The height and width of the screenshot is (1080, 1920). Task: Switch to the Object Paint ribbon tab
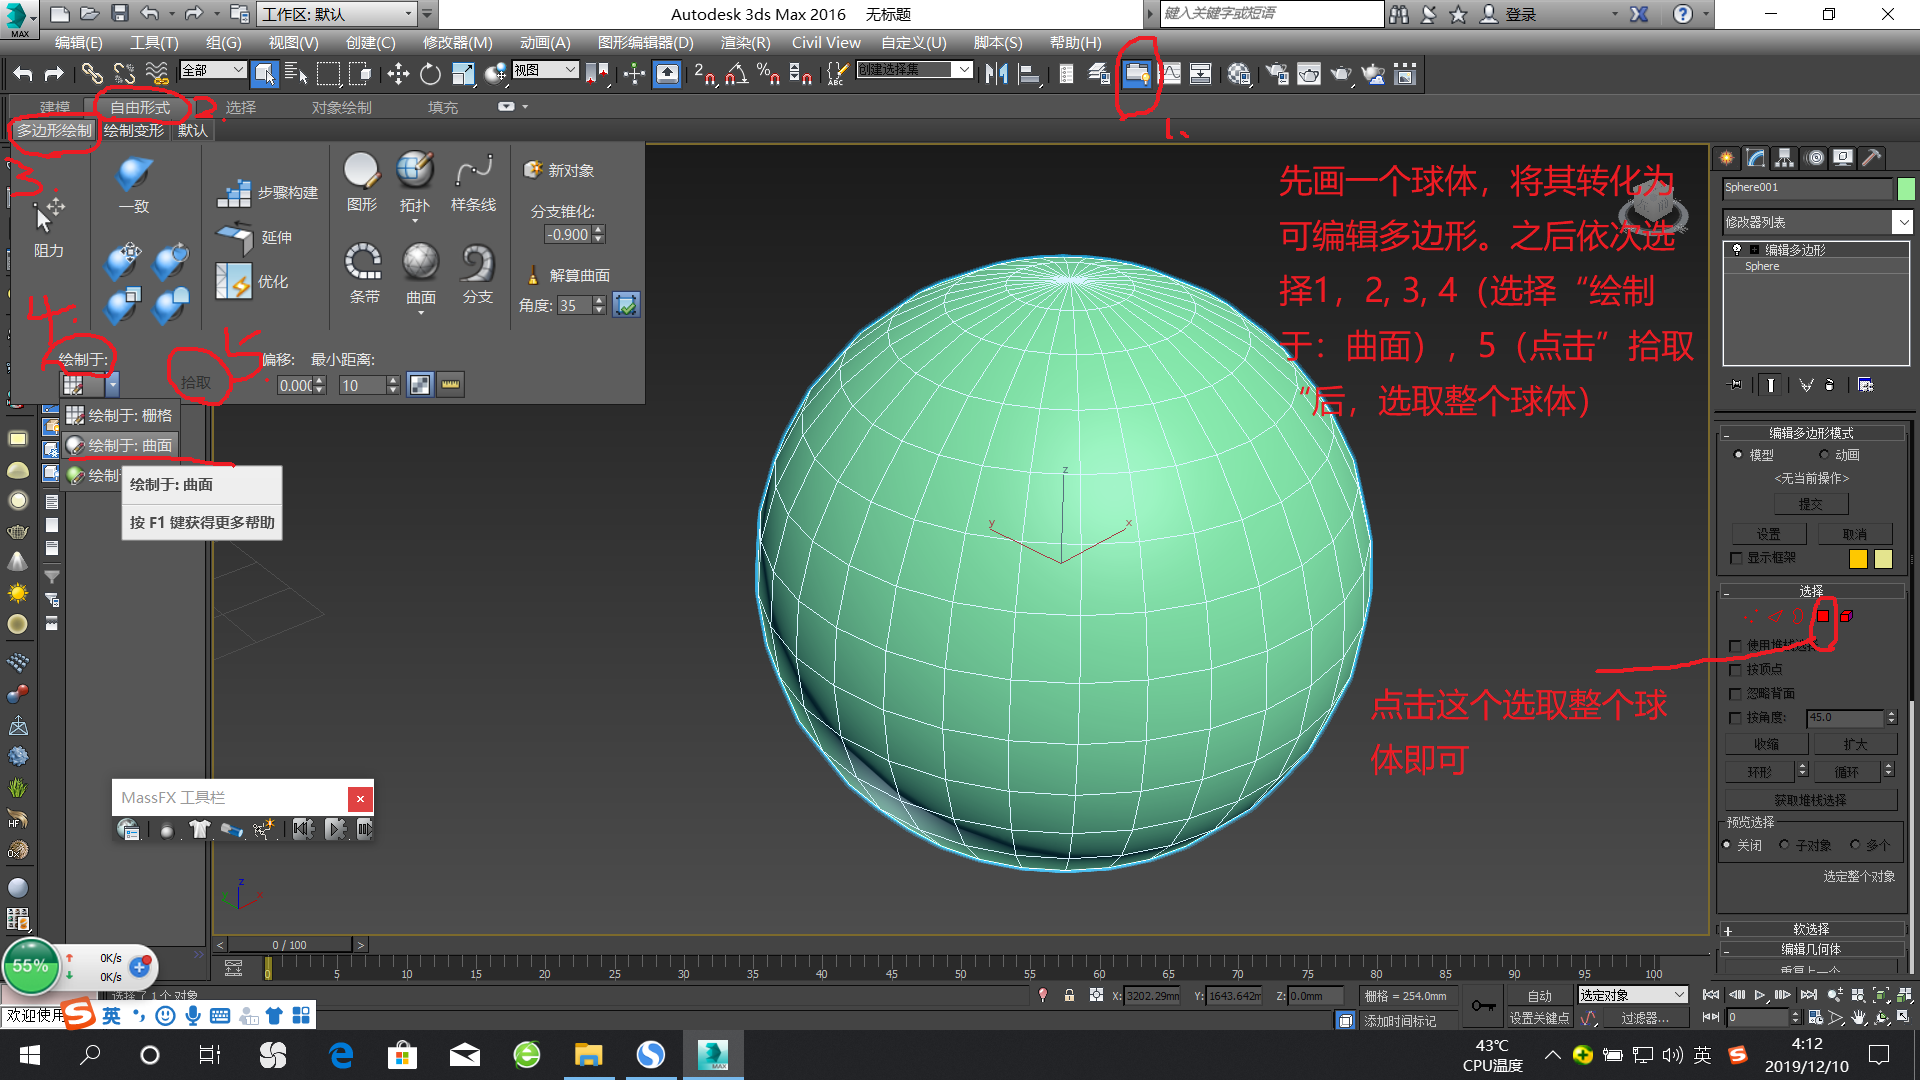[341, 107]
